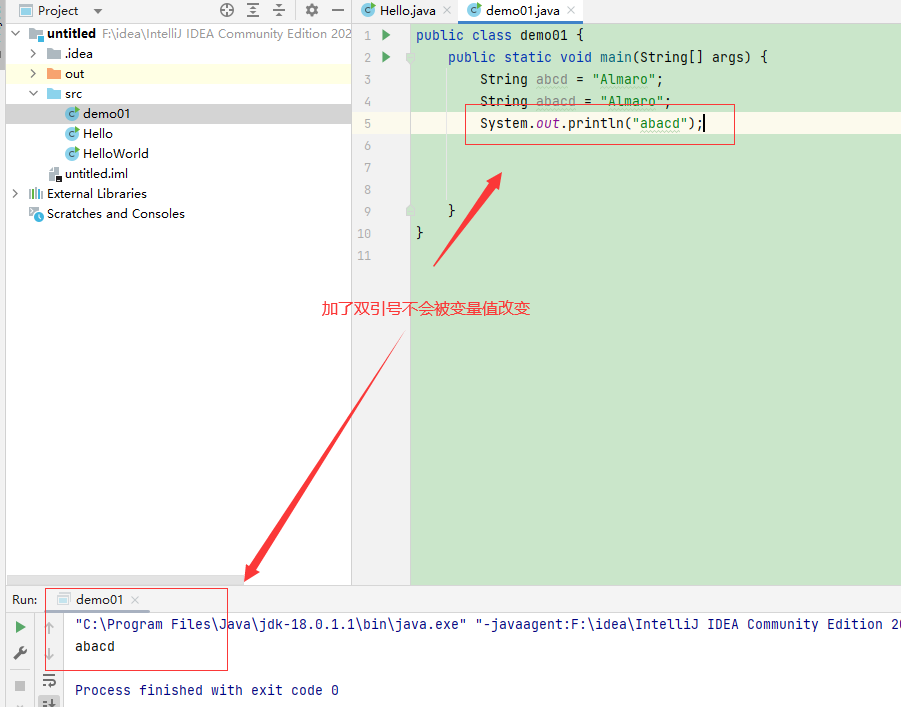The image size is (901, 707).
Task: Click down stack trace arrow in Run panel
Action: pos(49,654)
